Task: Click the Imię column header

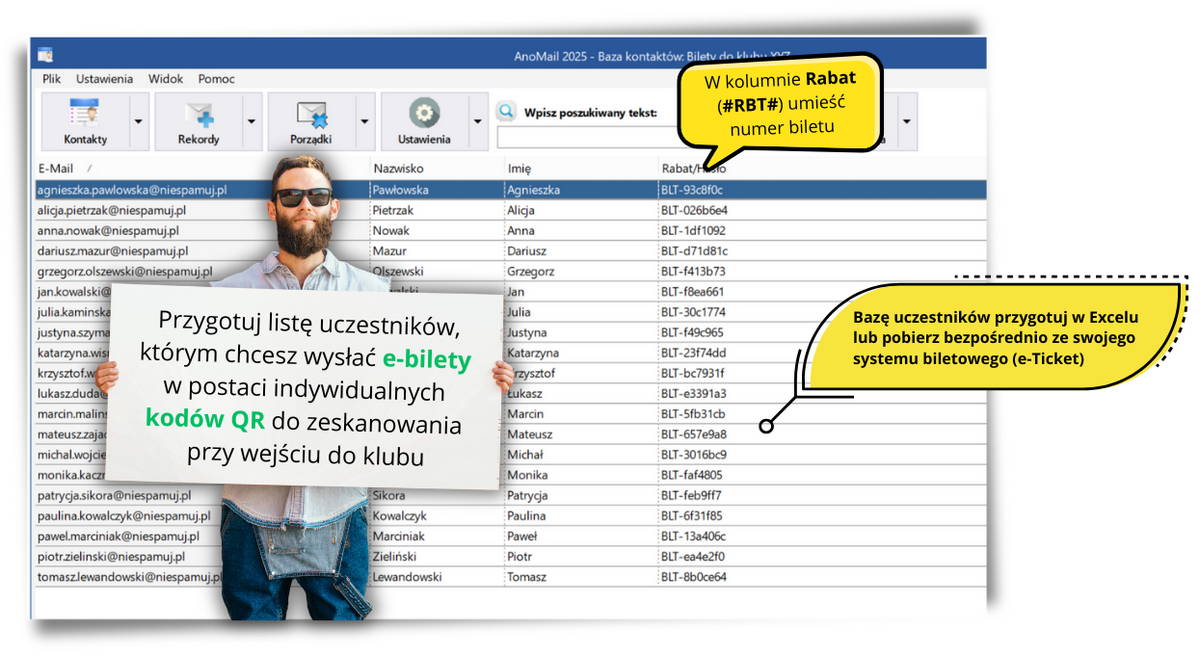Action: [x=581, y=168]
